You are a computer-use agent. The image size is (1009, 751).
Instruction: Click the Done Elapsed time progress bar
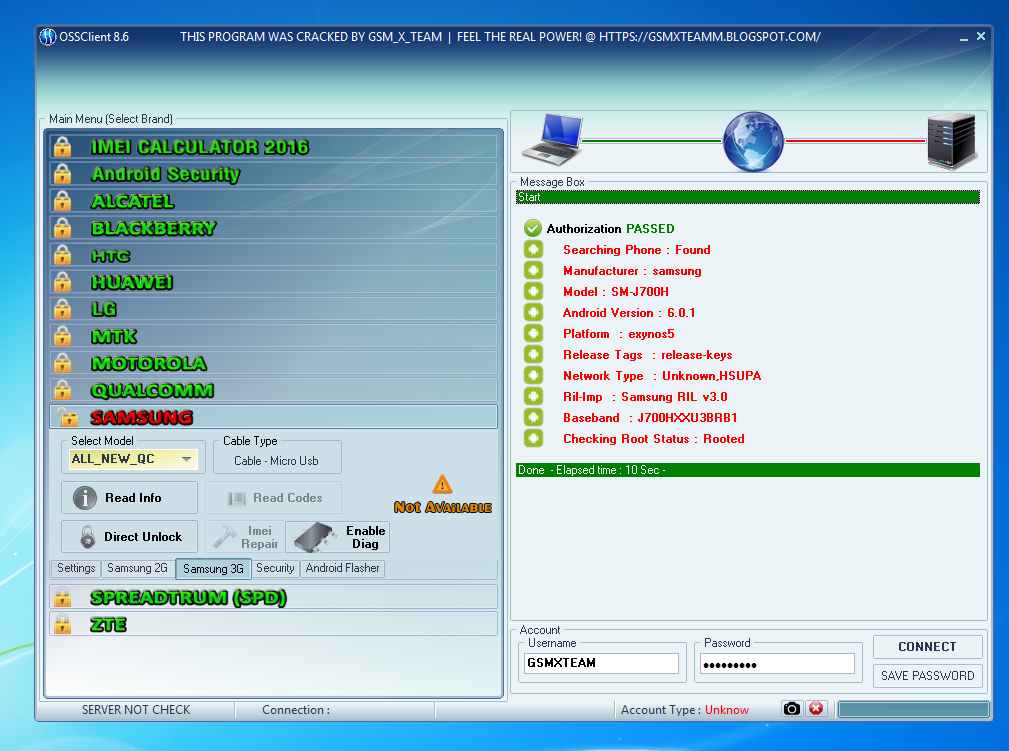tap(748, 470)
